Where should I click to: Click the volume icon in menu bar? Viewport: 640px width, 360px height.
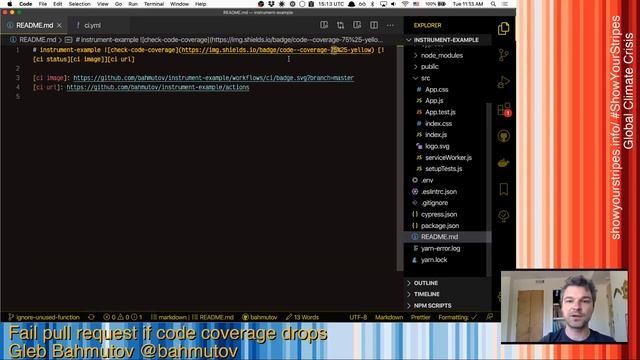tap(393, 4)
